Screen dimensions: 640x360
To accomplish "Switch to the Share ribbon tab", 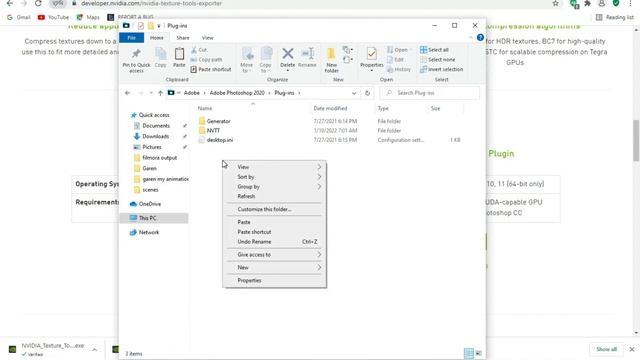I will click(x=183, y=38).
